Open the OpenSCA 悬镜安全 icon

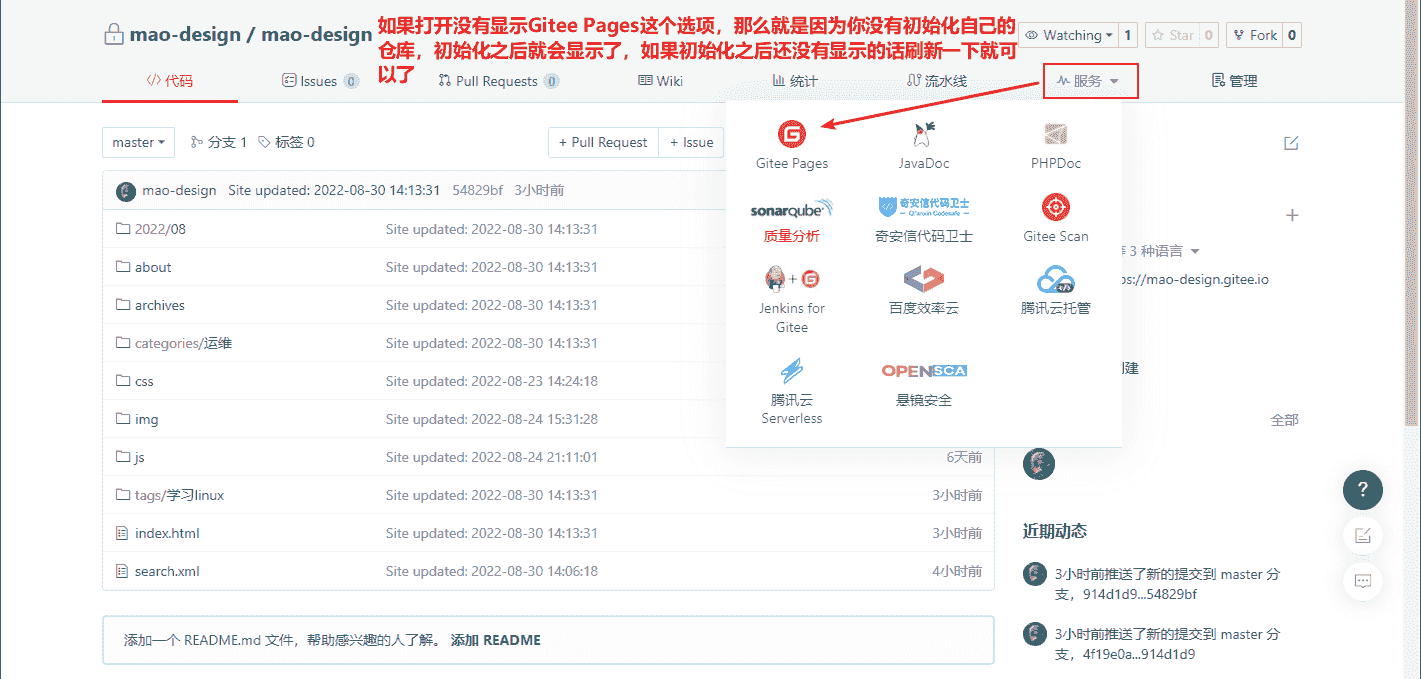pos(923,371)
